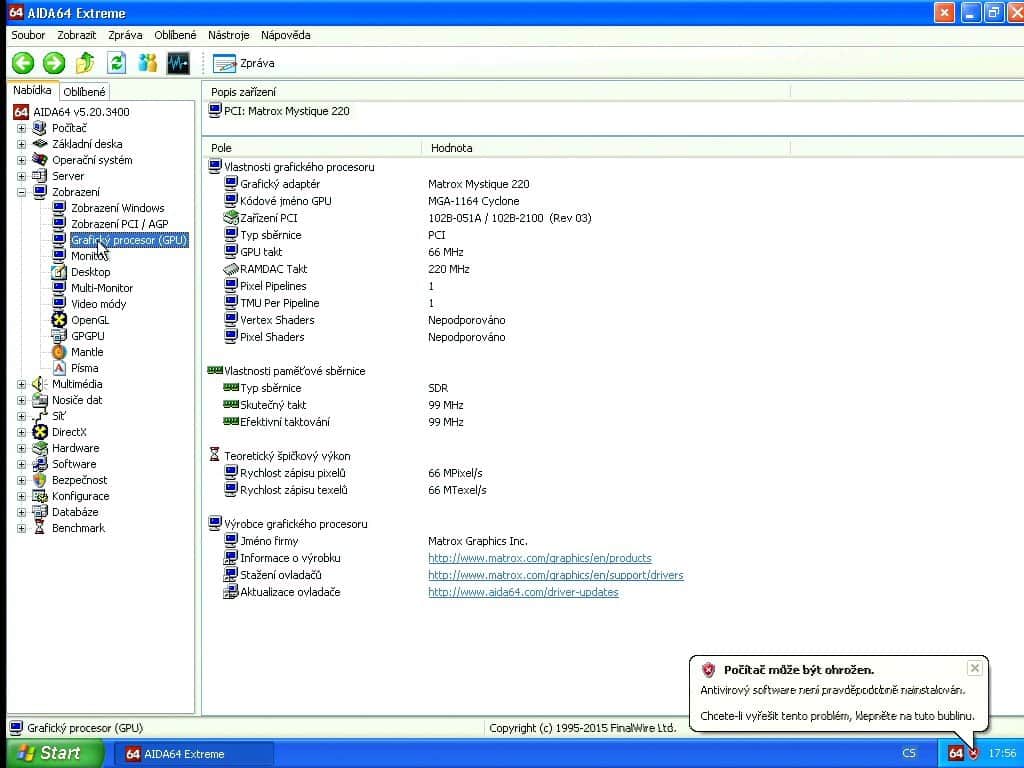Expand the Benchmark tree node
This screenshot has width=1024, height=768.
click(22, 528)
